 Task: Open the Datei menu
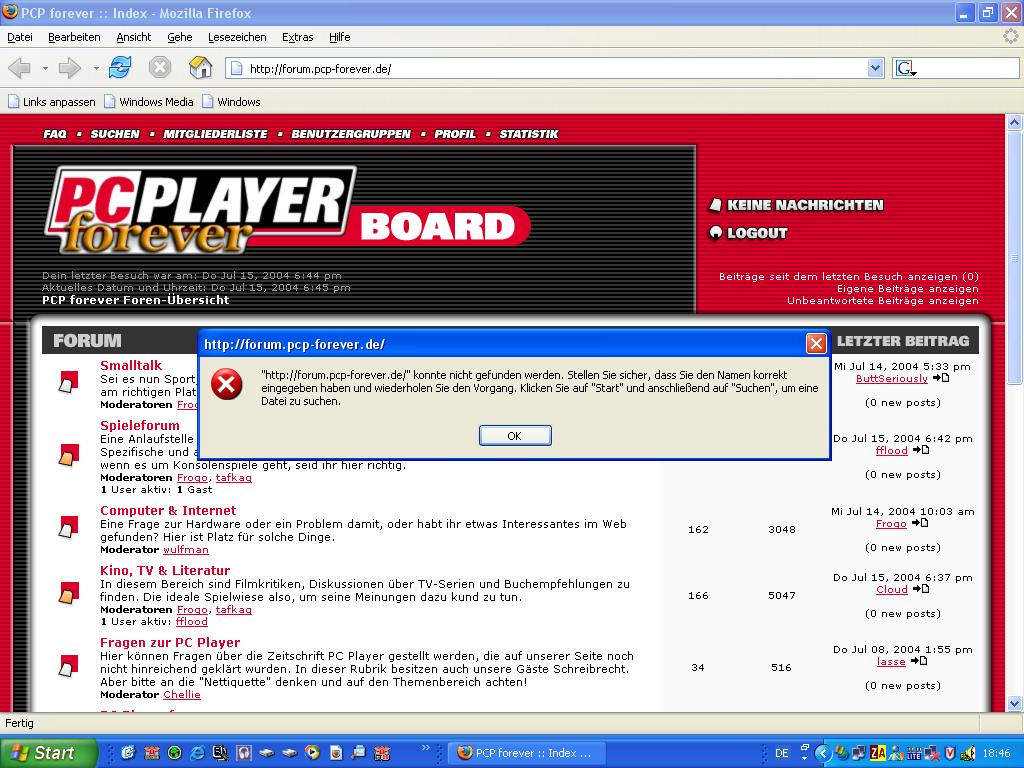click(x=20, y=37)
